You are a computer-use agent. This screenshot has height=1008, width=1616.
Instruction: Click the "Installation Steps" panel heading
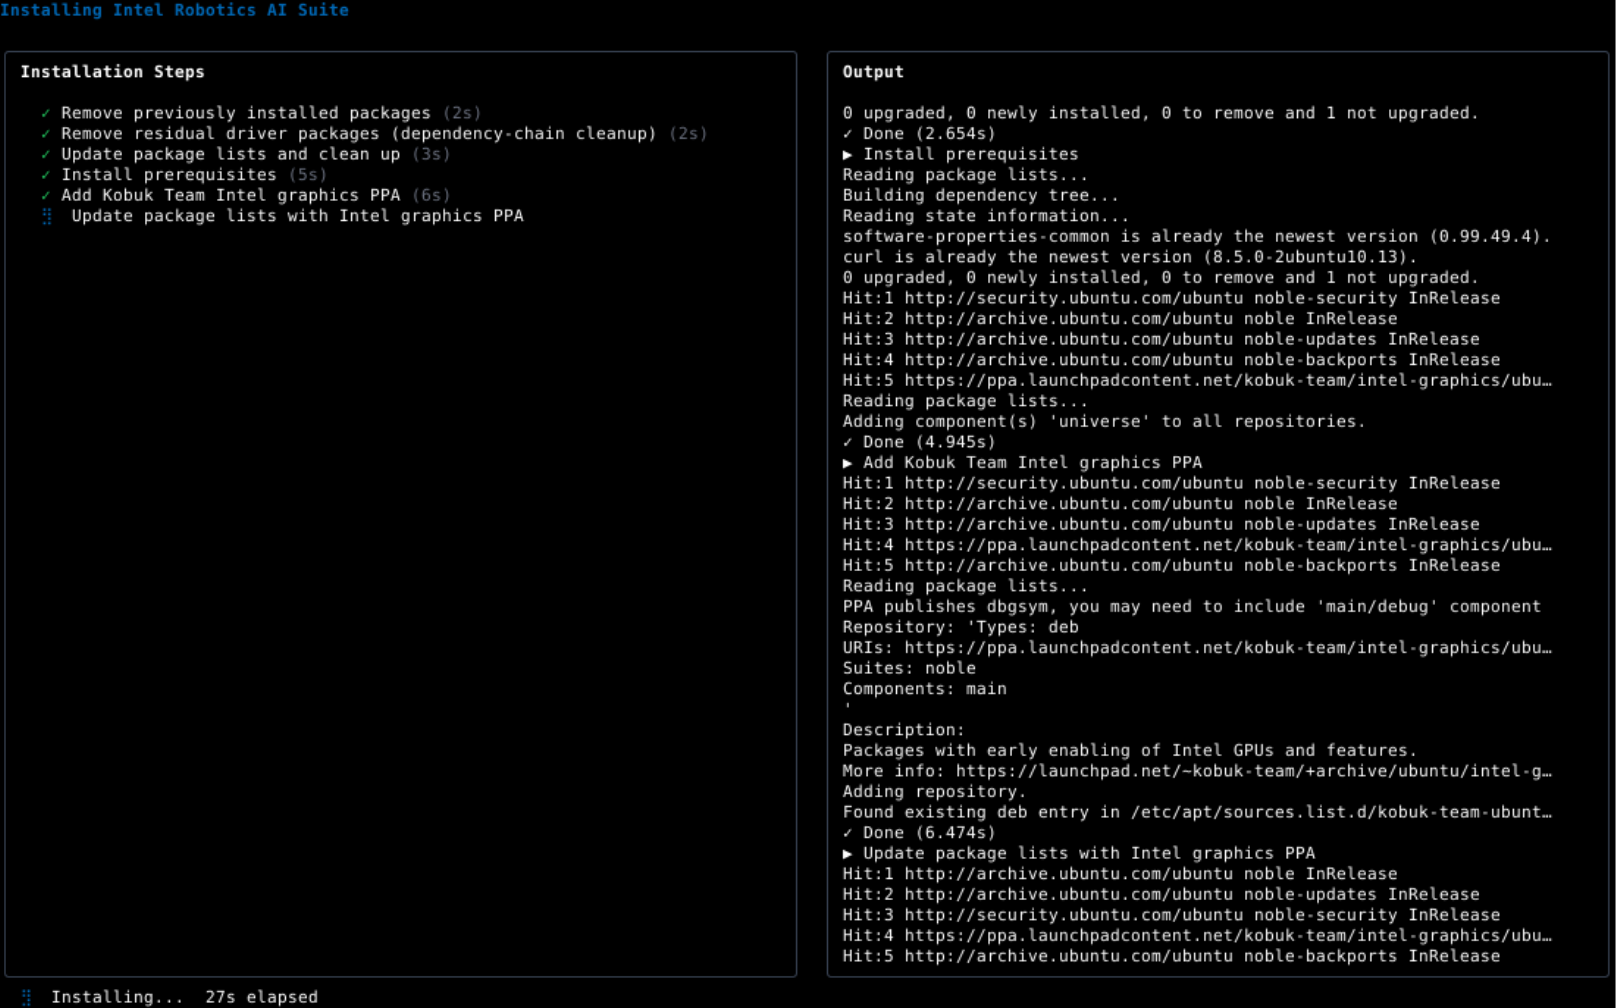pyautogui.click(x=113, y=72)
